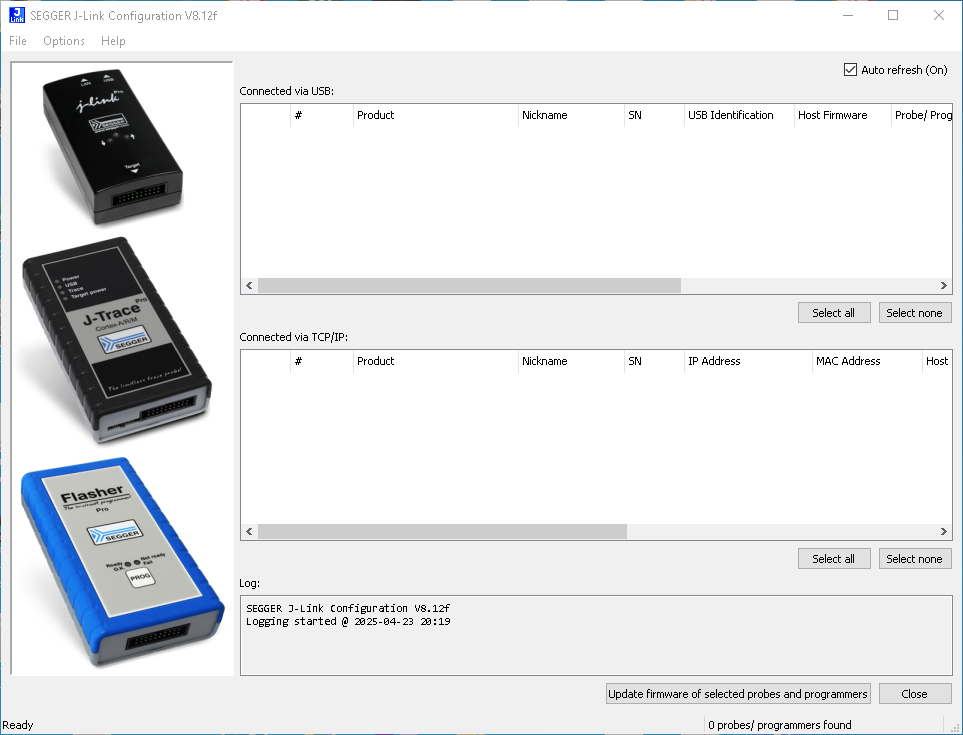Update firmware of selected probes and programmers
The image size is (963, 735).
[738, 694]
